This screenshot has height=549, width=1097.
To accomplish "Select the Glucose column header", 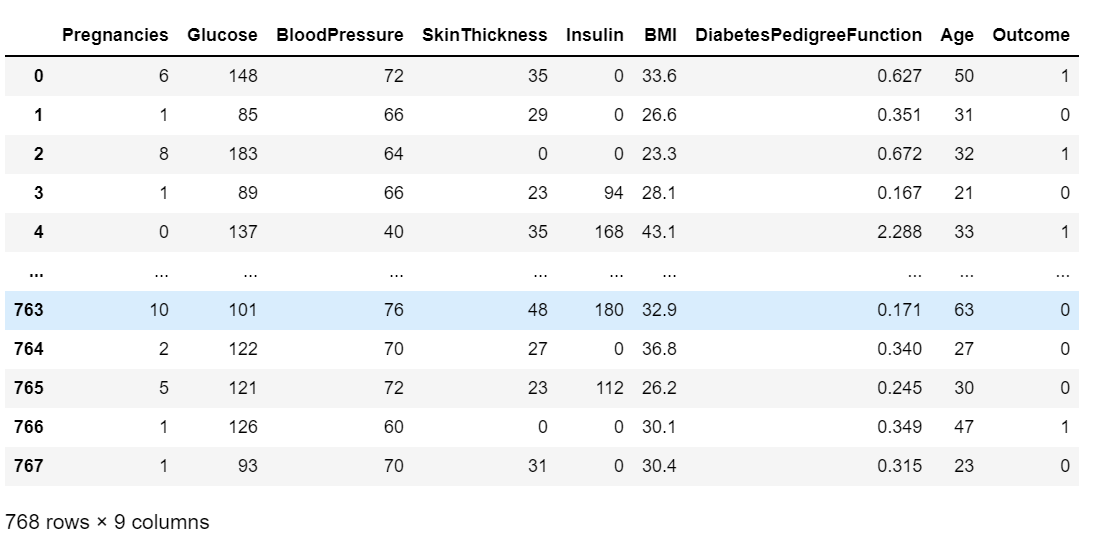I will 222,35.
